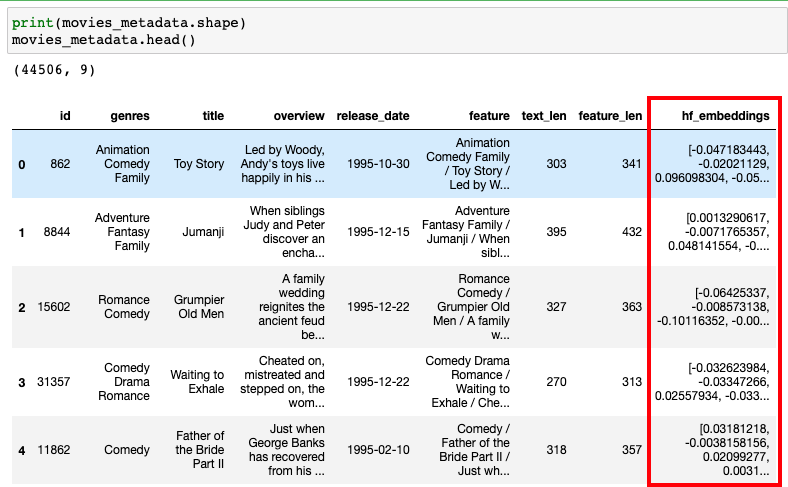Click 'Animation Comedy Family' genres cell
788x487 pixels.
(123, 164)
